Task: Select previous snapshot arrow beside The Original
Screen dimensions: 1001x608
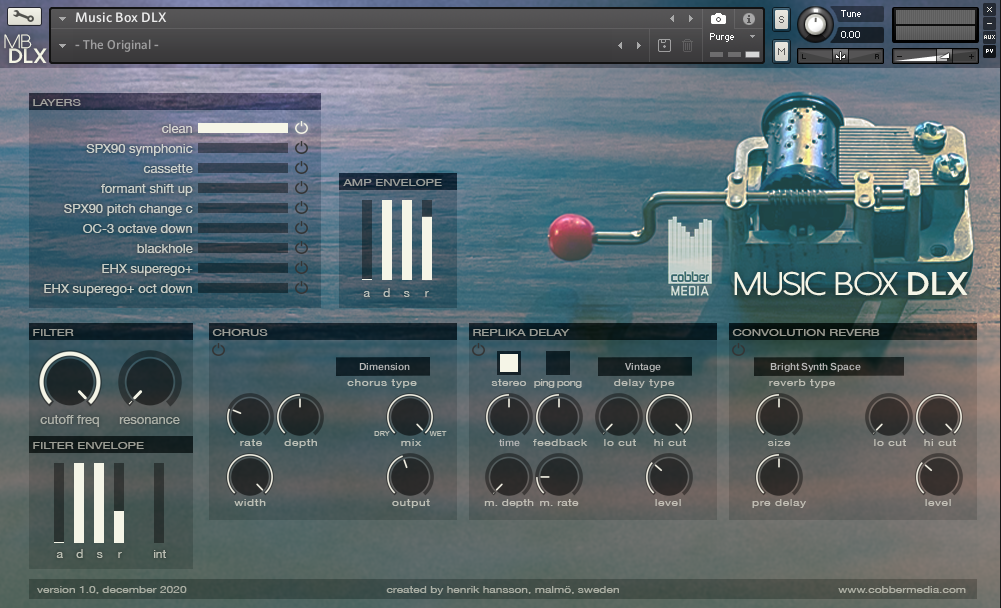Action: coord(620,45)
